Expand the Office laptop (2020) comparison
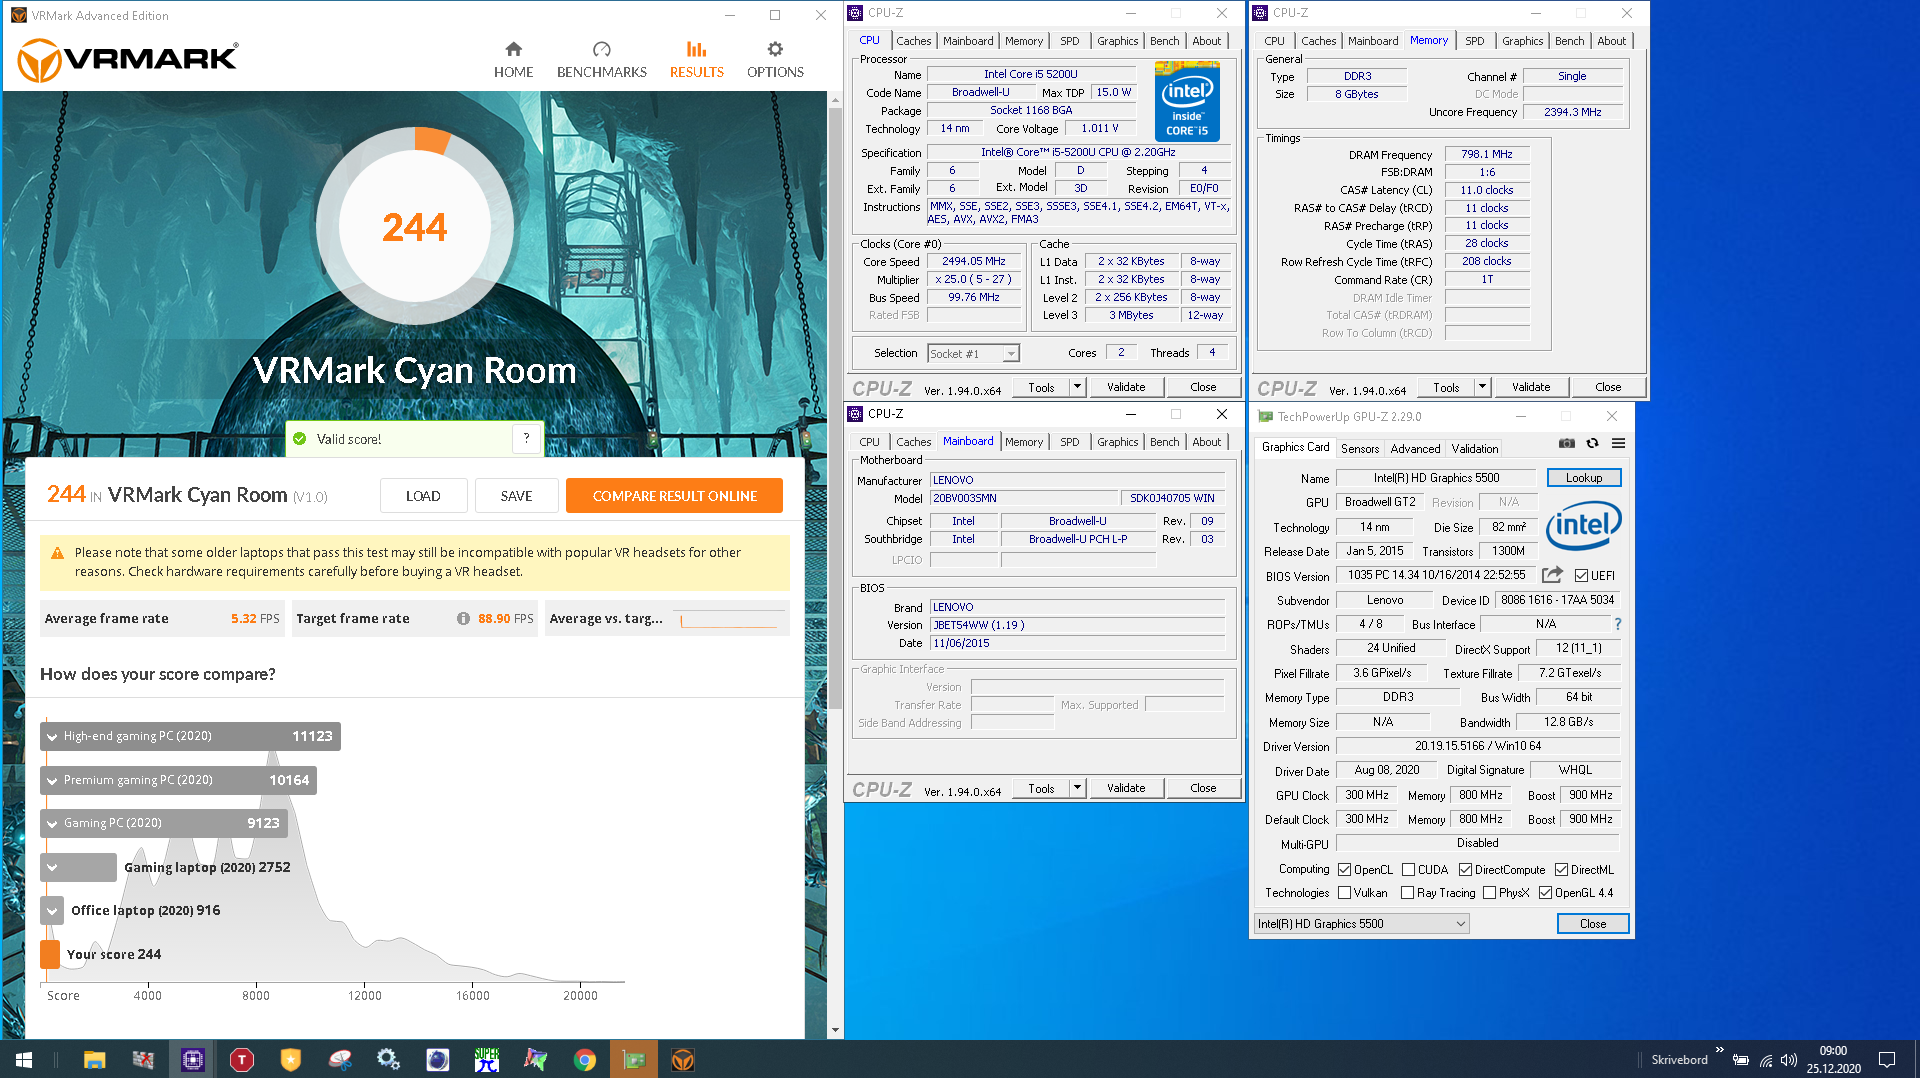Image resolution: width=1920 pixels, height=1078 pixels. point(52,910)
